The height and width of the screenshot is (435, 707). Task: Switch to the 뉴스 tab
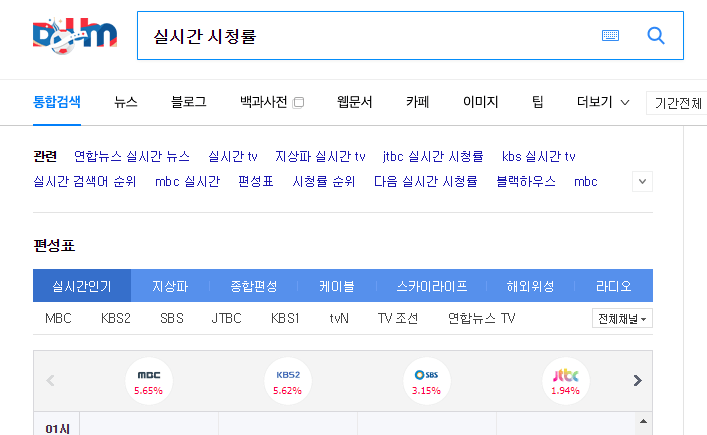pyautogui.click(x=126, y=102)
